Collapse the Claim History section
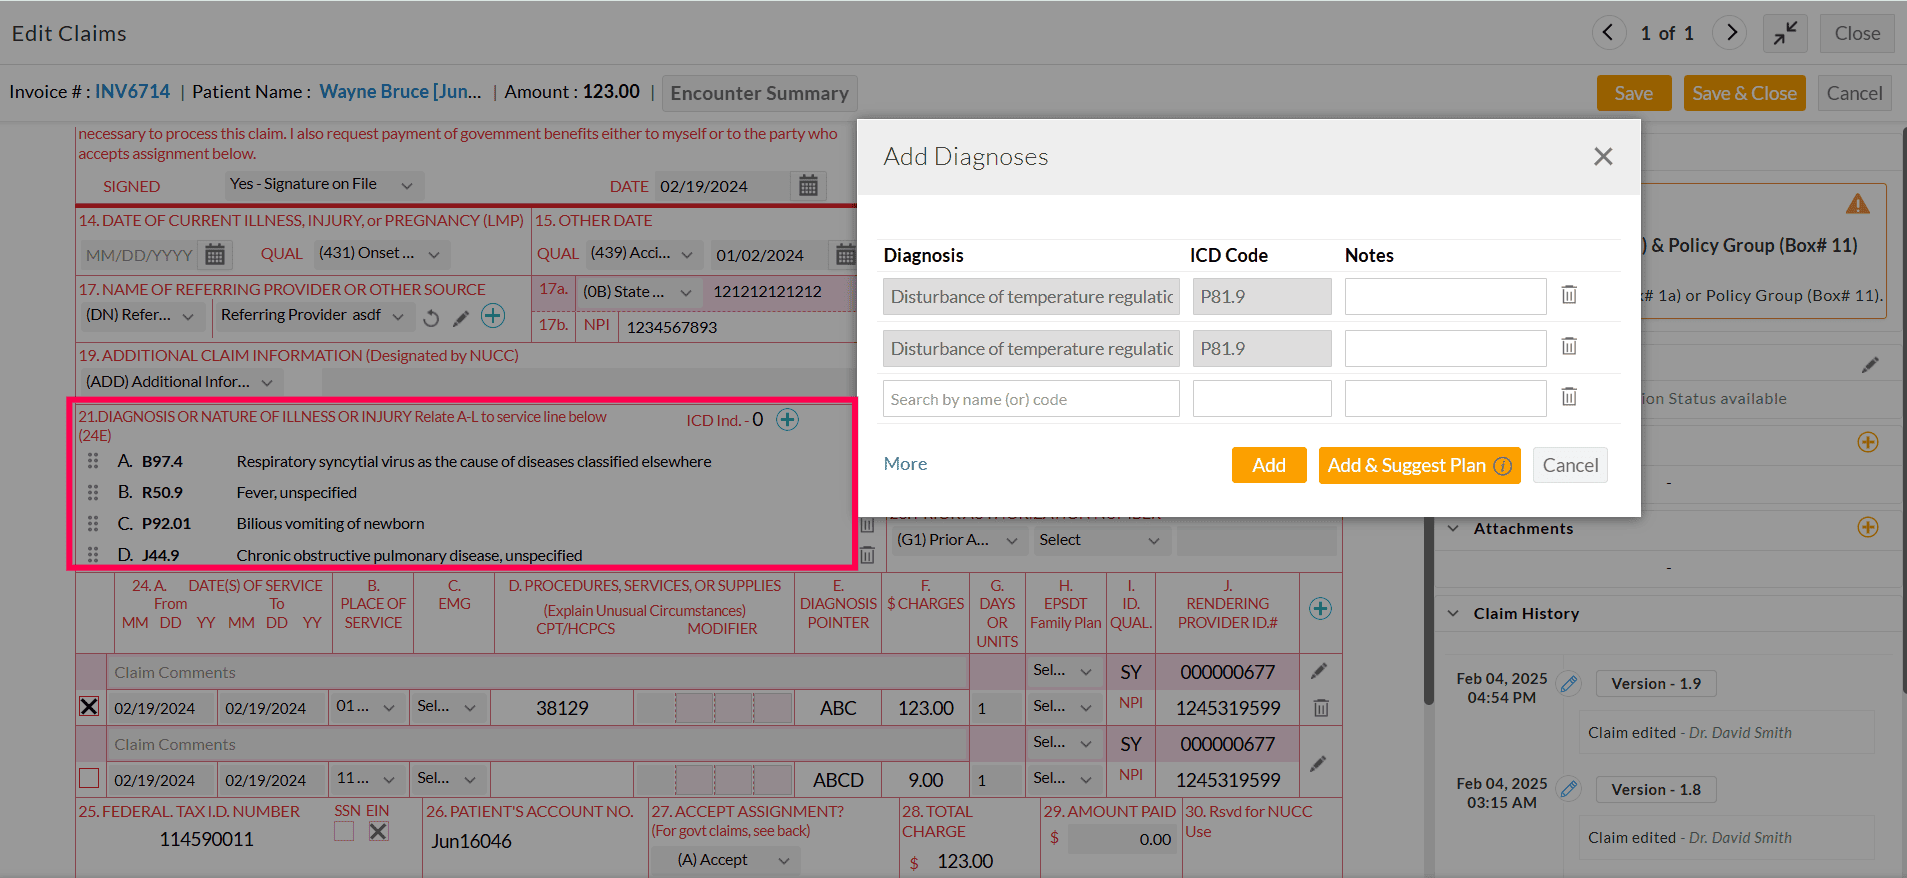The image size is (1907, 878). pos(1453,614)
